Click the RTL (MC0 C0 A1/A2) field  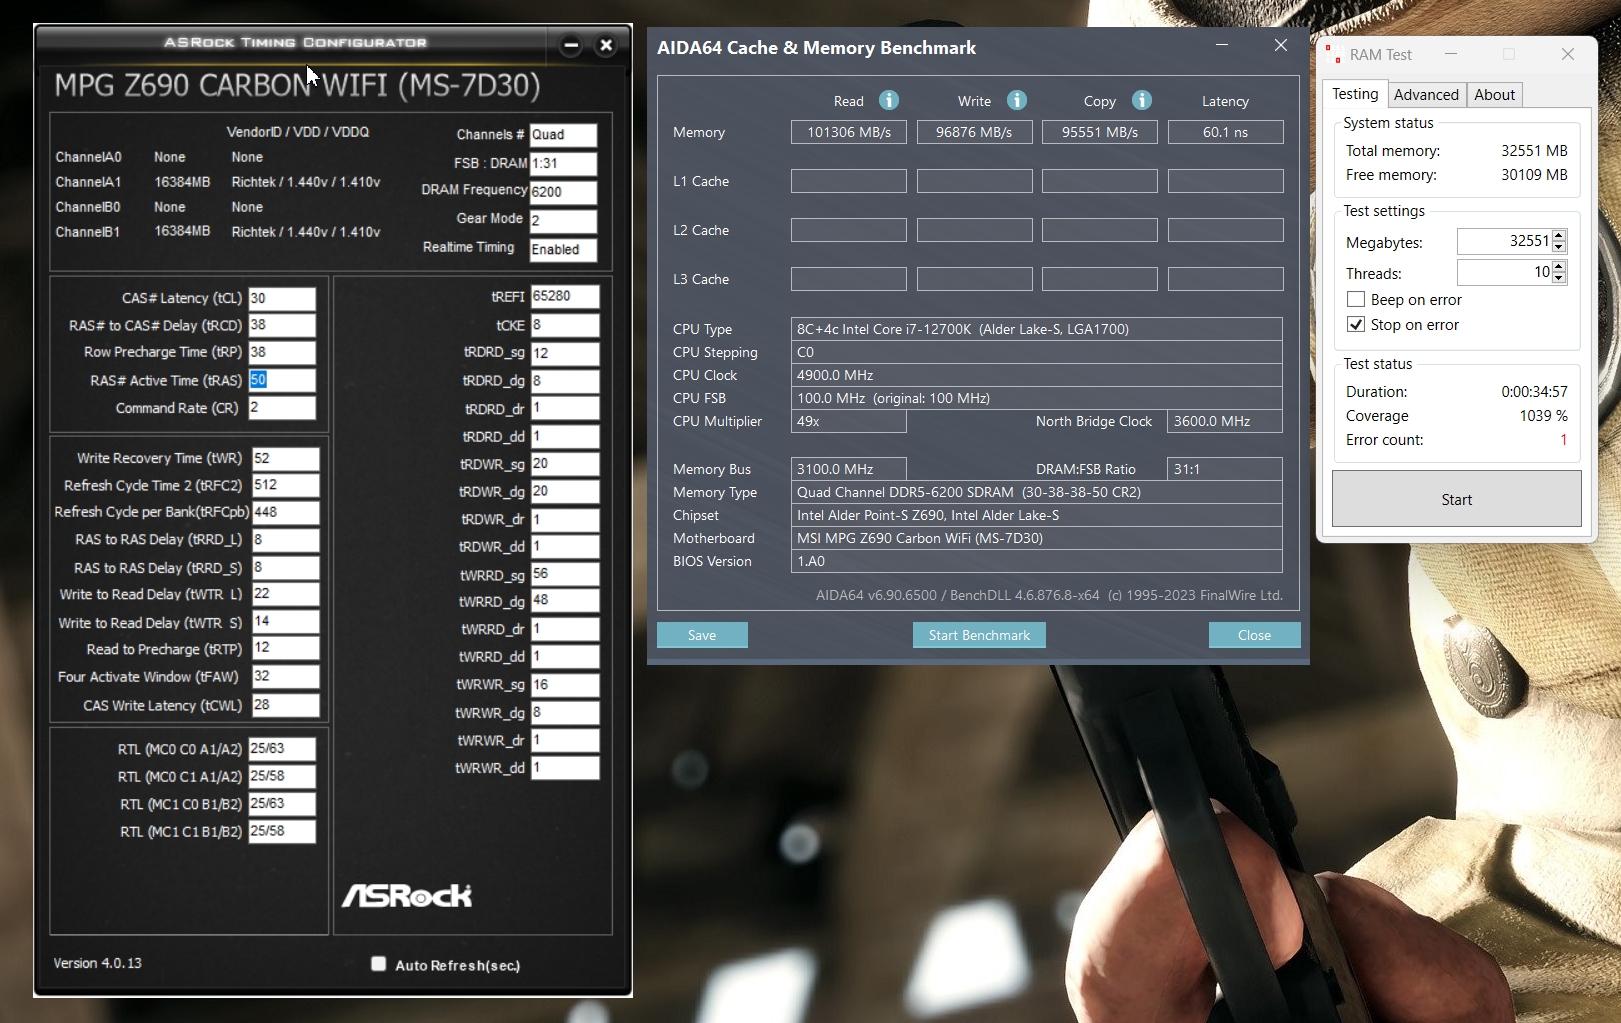(x=282, y=748)
